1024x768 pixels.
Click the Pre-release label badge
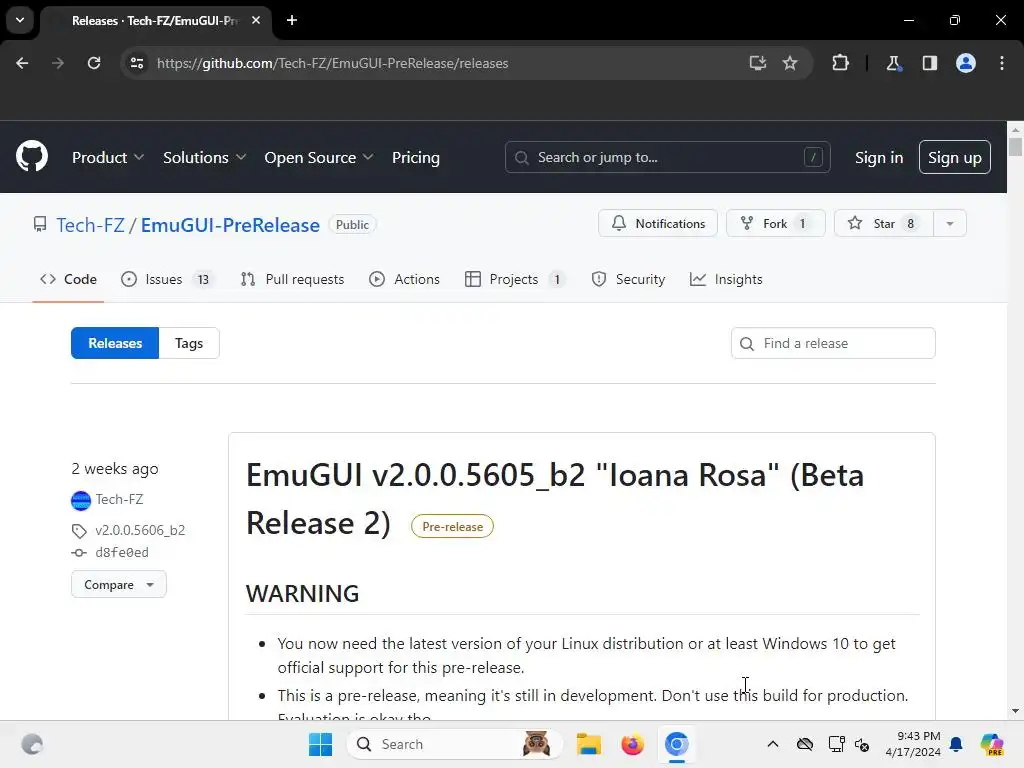(x=453, y=526)
